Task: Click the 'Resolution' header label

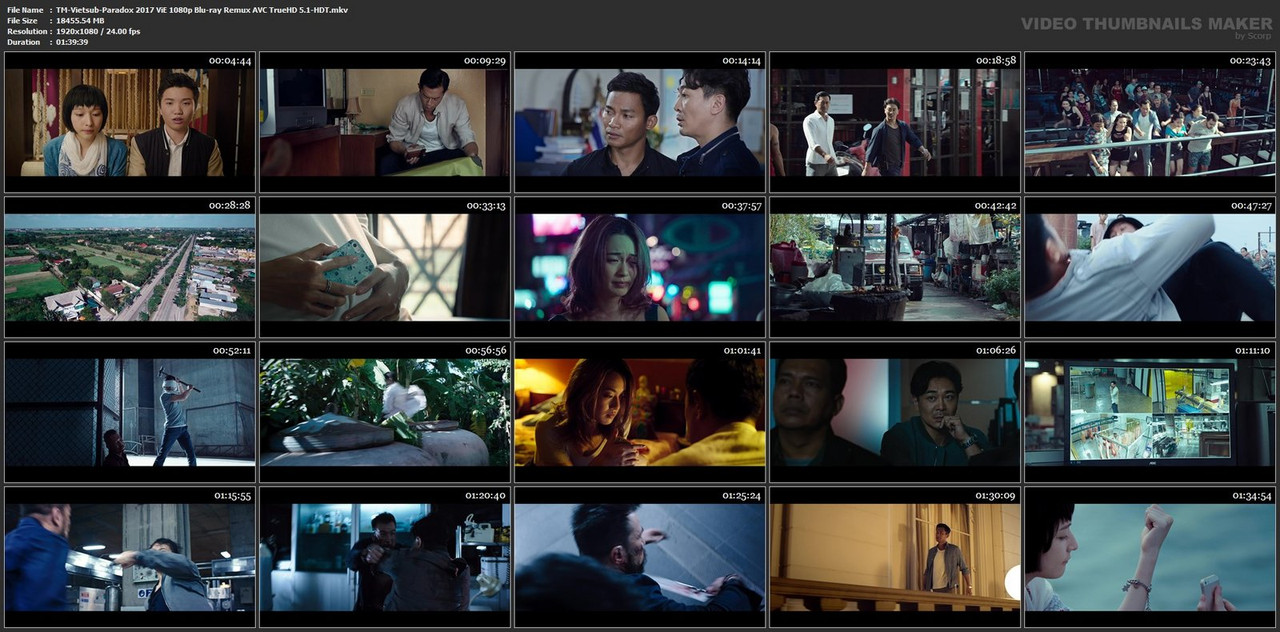Action: [x=25, y=32]
